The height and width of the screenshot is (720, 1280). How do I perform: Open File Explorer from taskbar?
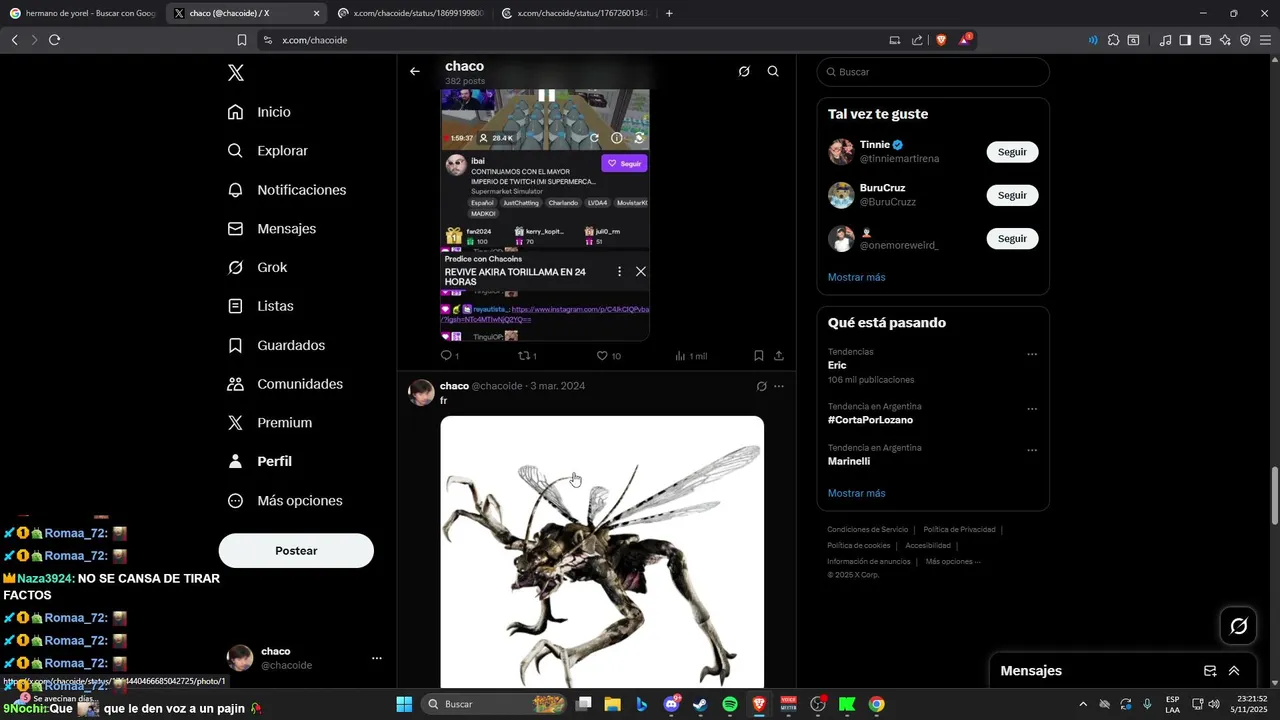(x=612, y=704)
